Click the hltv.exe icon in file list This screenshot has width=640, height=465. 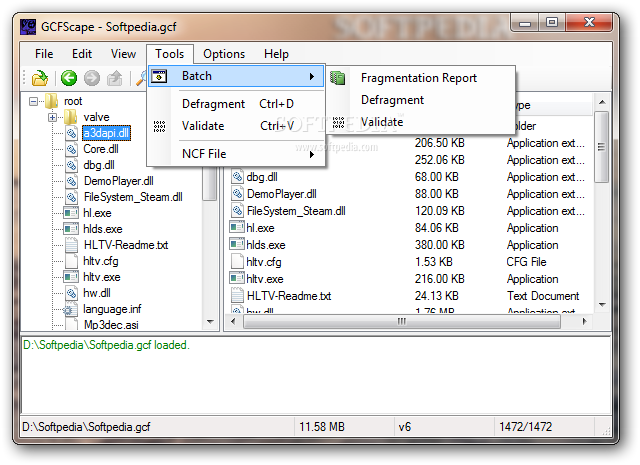[x=237, y=278]
